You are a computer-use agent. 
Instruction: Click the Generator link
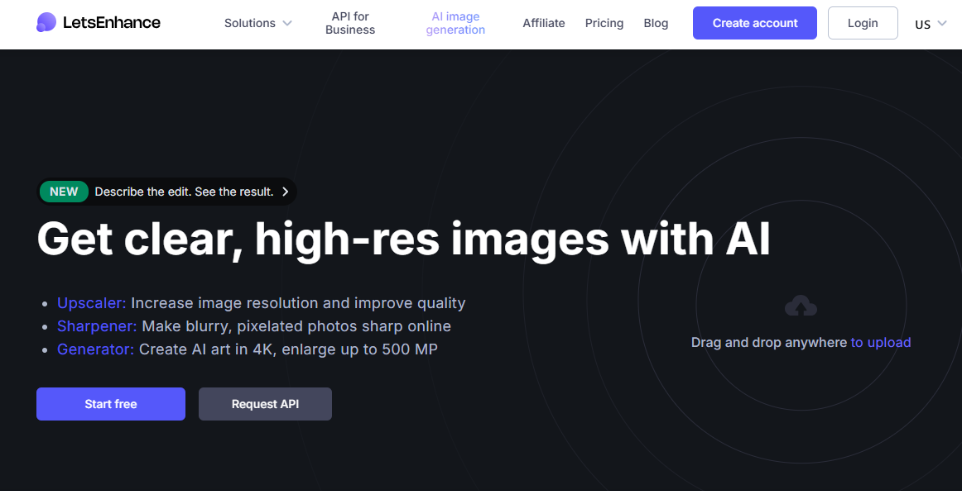tap(95, 349)
